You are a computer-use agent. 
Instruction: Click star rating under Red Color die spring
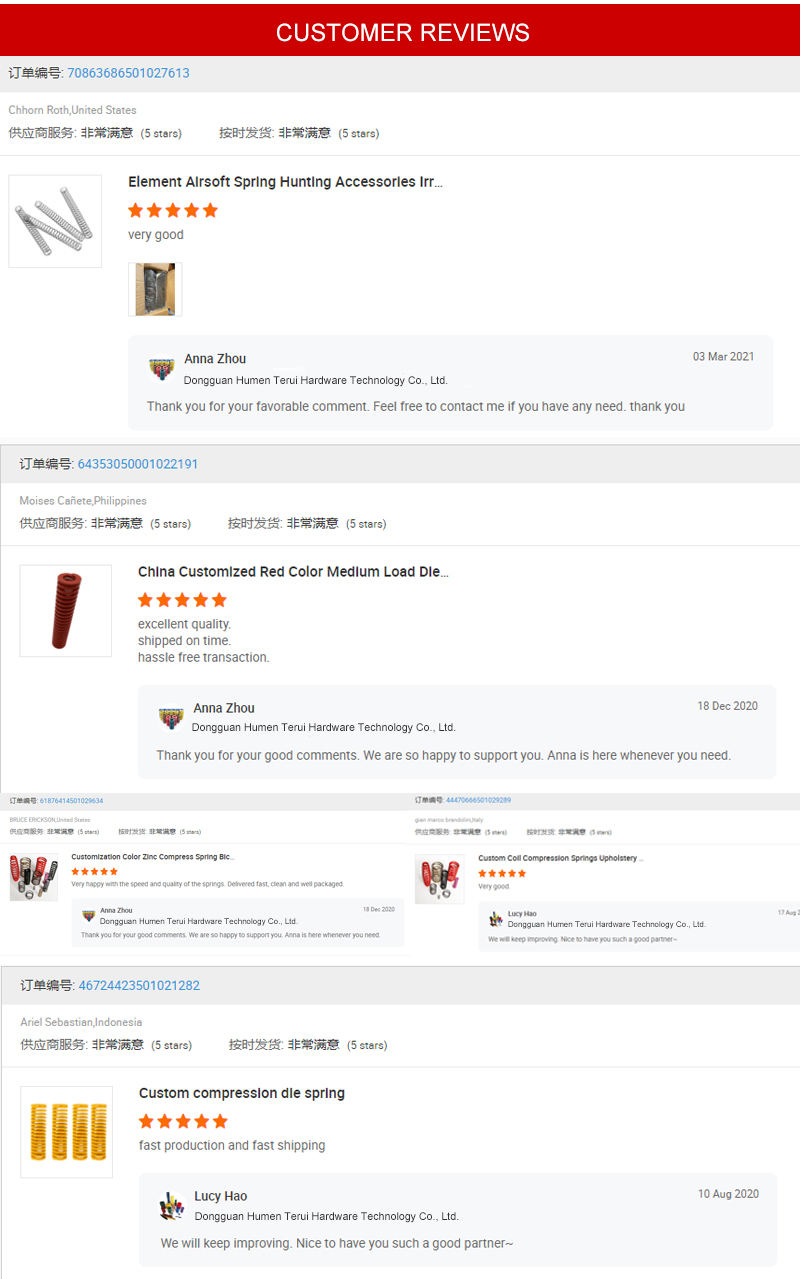click(x=182, y=600)
